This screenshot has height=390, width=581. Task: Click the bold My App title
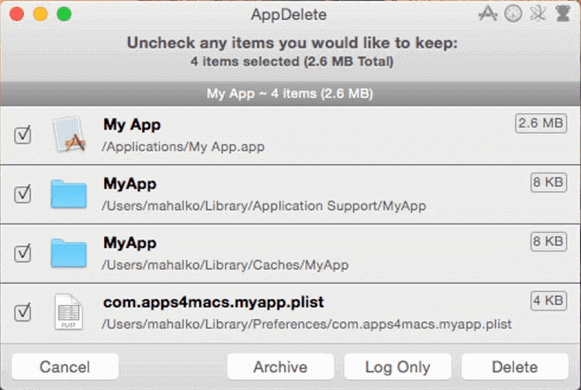pyautogui.click(x=132, y=125)
